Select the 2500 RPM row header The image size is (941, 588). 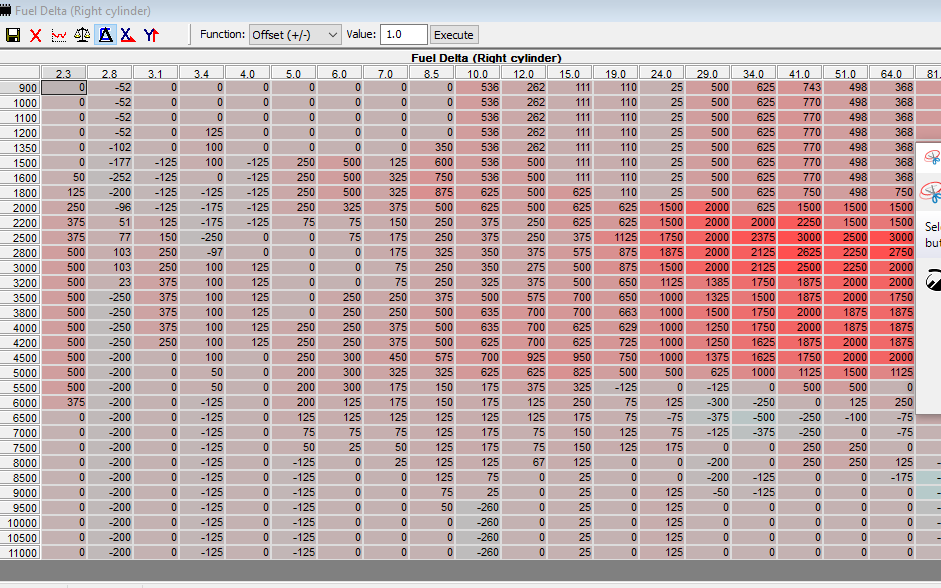click(20, 238)
